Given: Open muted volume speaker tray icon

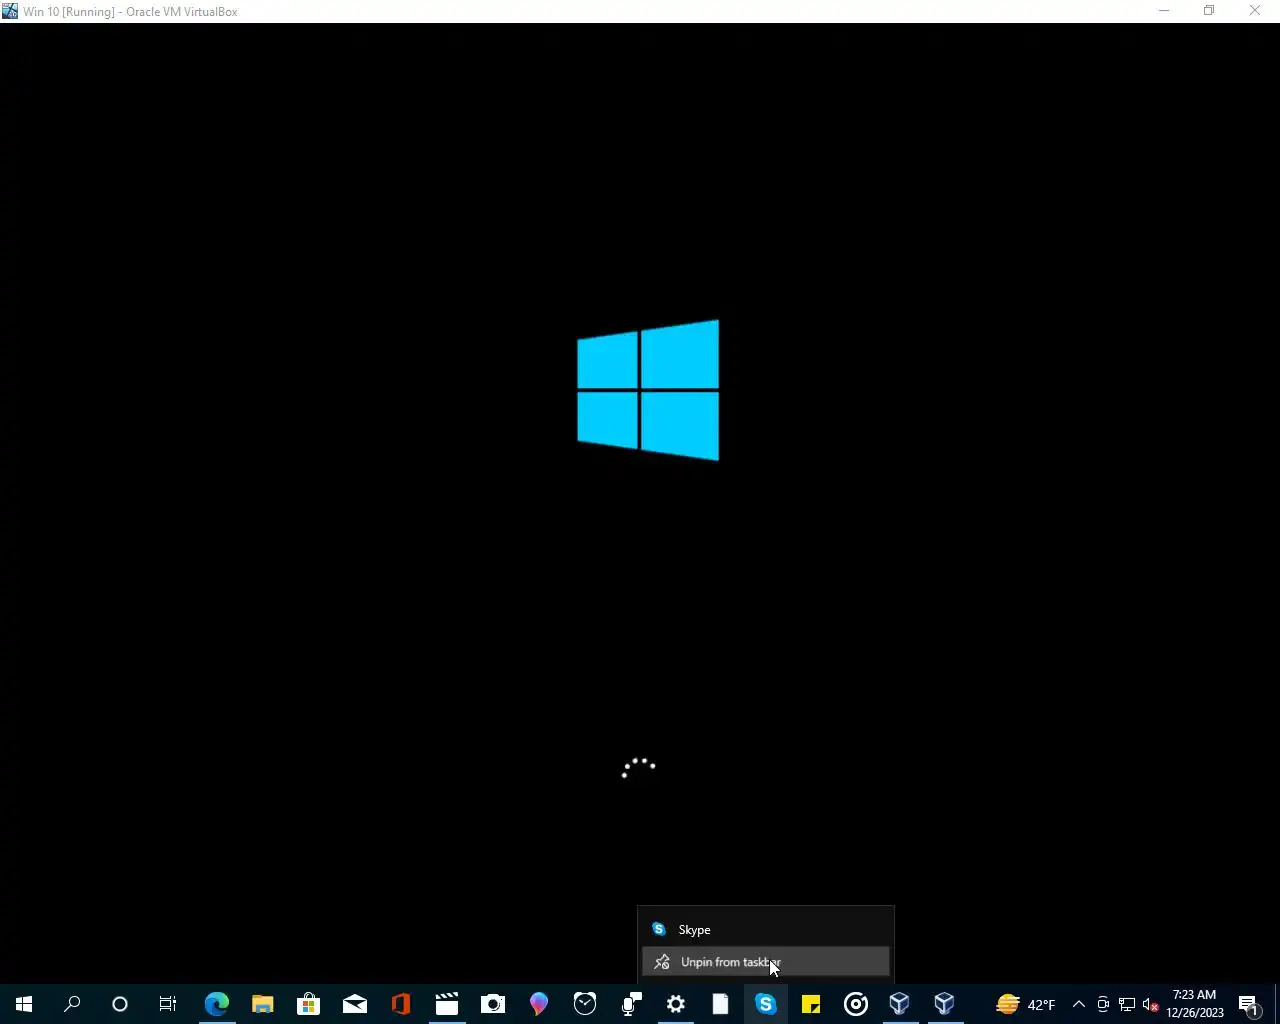Looking at the screenshot, I should coord(1150,1004).
